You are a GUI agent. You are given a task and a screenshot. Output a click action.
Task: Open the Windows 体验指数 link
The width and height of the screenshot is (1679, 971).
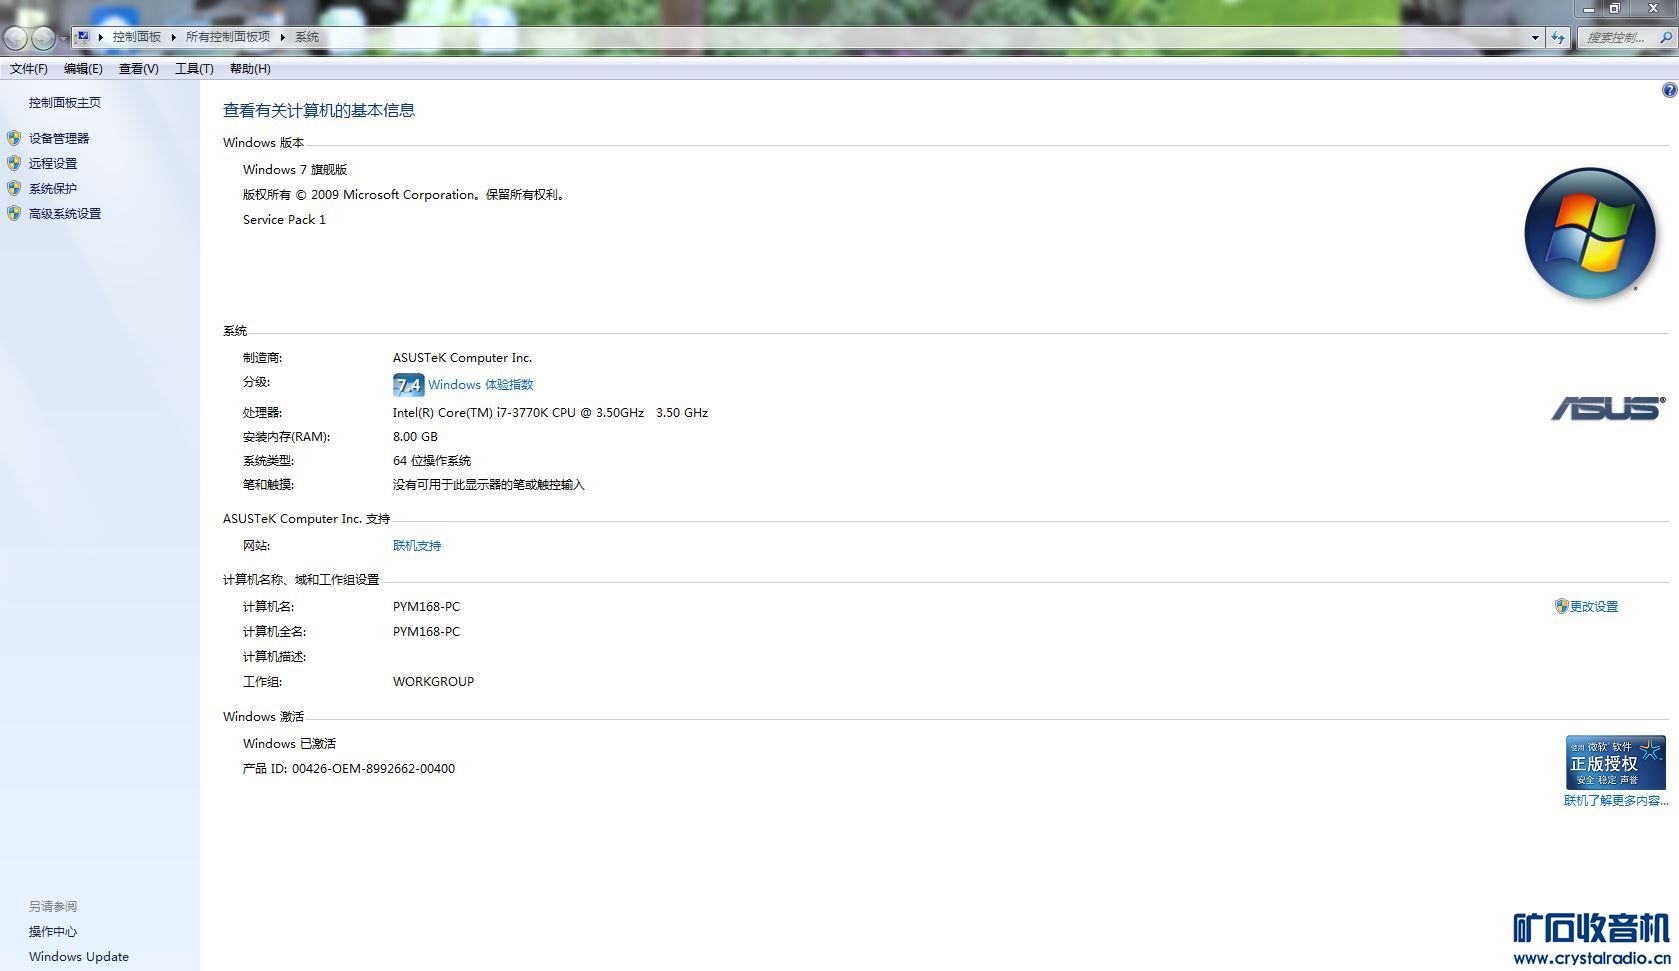[481, 385]
